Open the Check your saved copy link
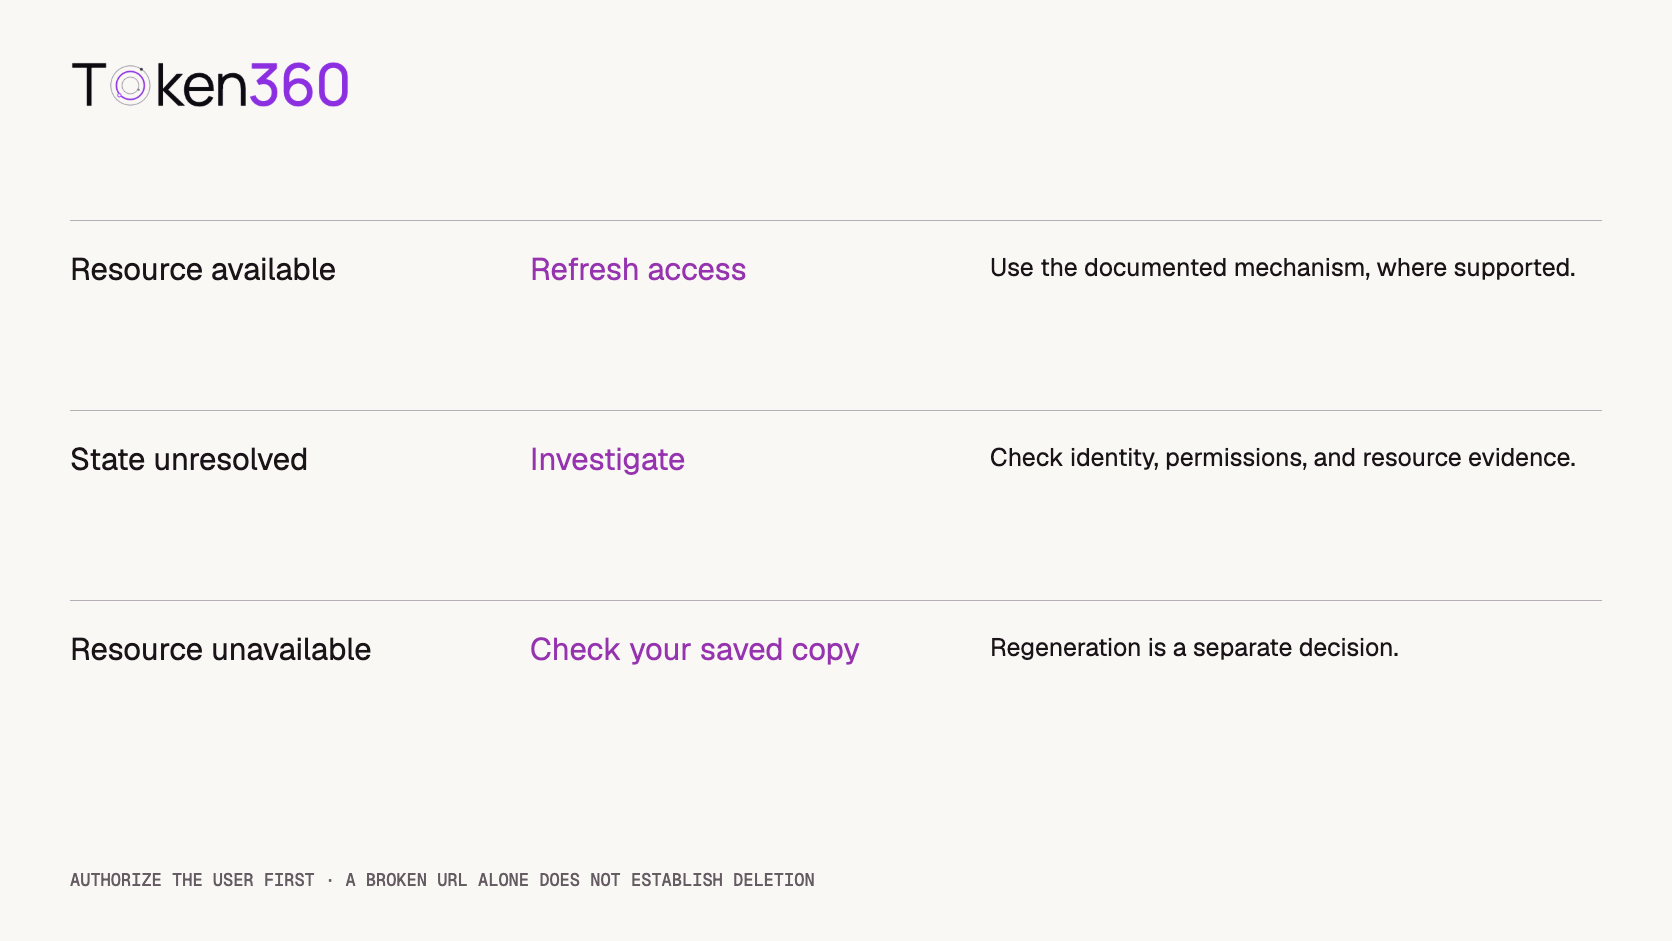This screenshot has height=941, width=1672. [x=694, y=650]
